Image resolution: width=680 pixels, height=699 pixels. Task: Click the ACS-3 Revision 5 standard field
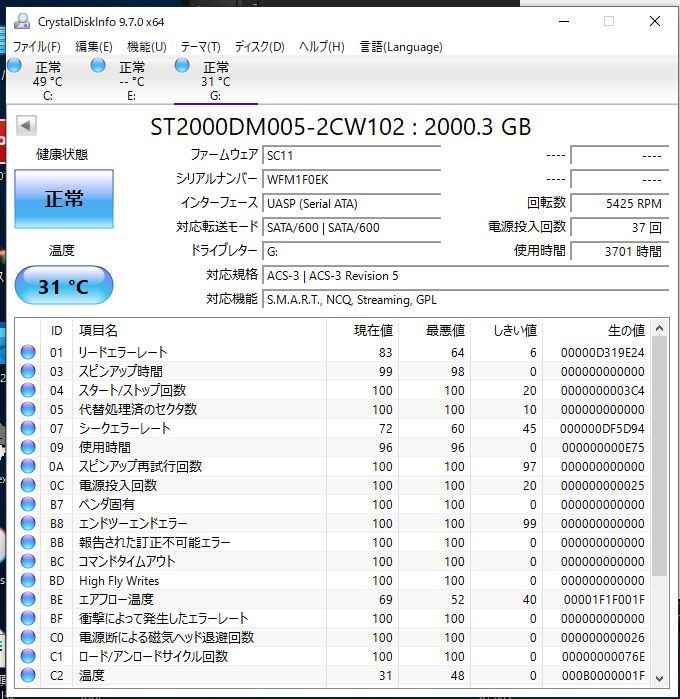tap(466, 276)
